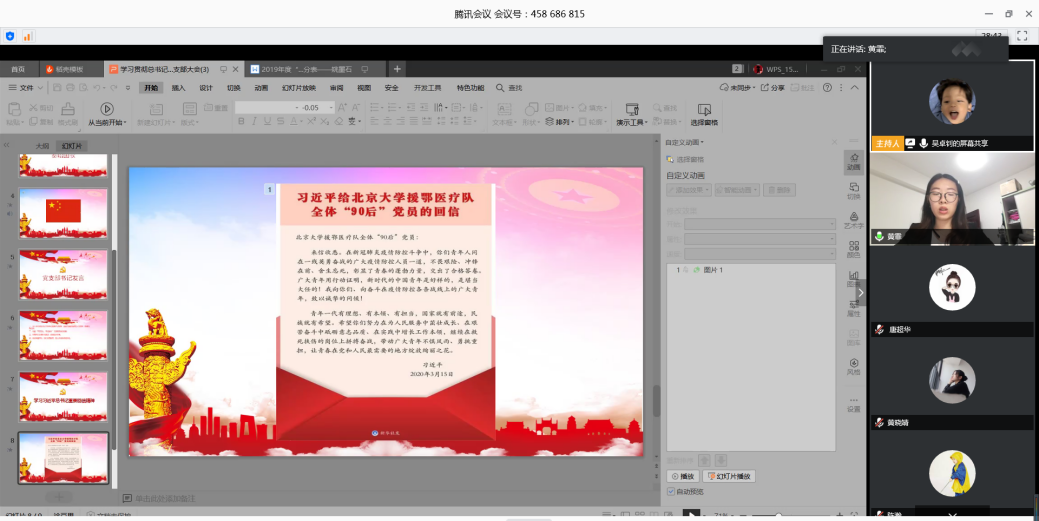Toggle bold formatting B

click(x=241, y=121)
